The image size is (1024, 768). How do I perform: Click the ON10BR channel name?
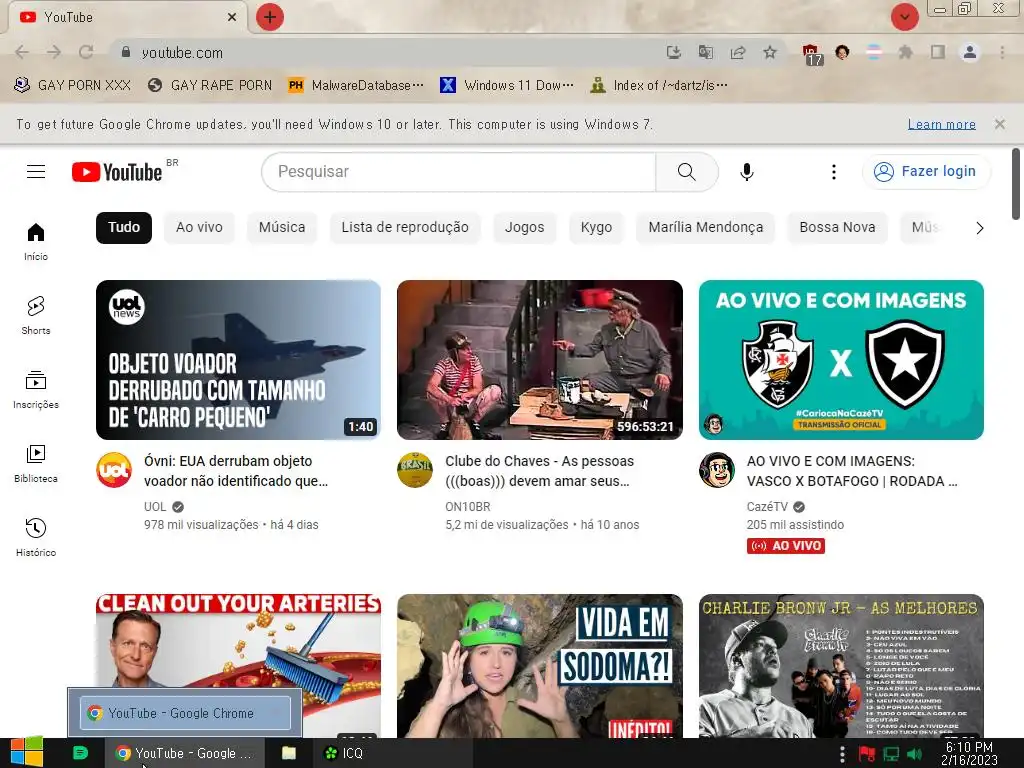(x=468, y=507)
